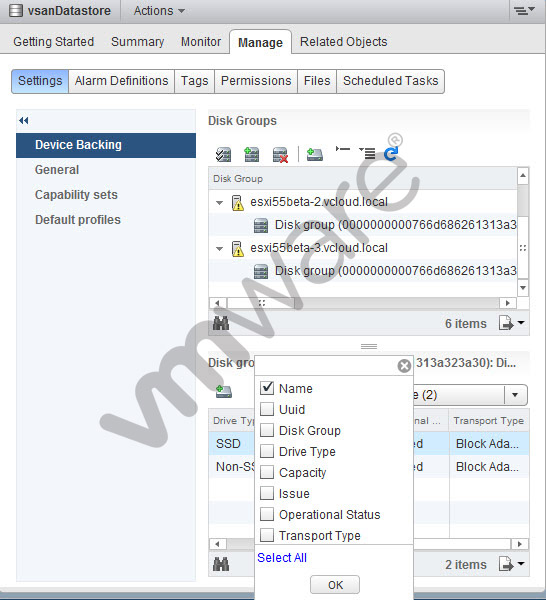Open the Scheduled Tasks sub-tab
Image resolution: width=546 pixels, height=600 pixels.
coord(390,81)
